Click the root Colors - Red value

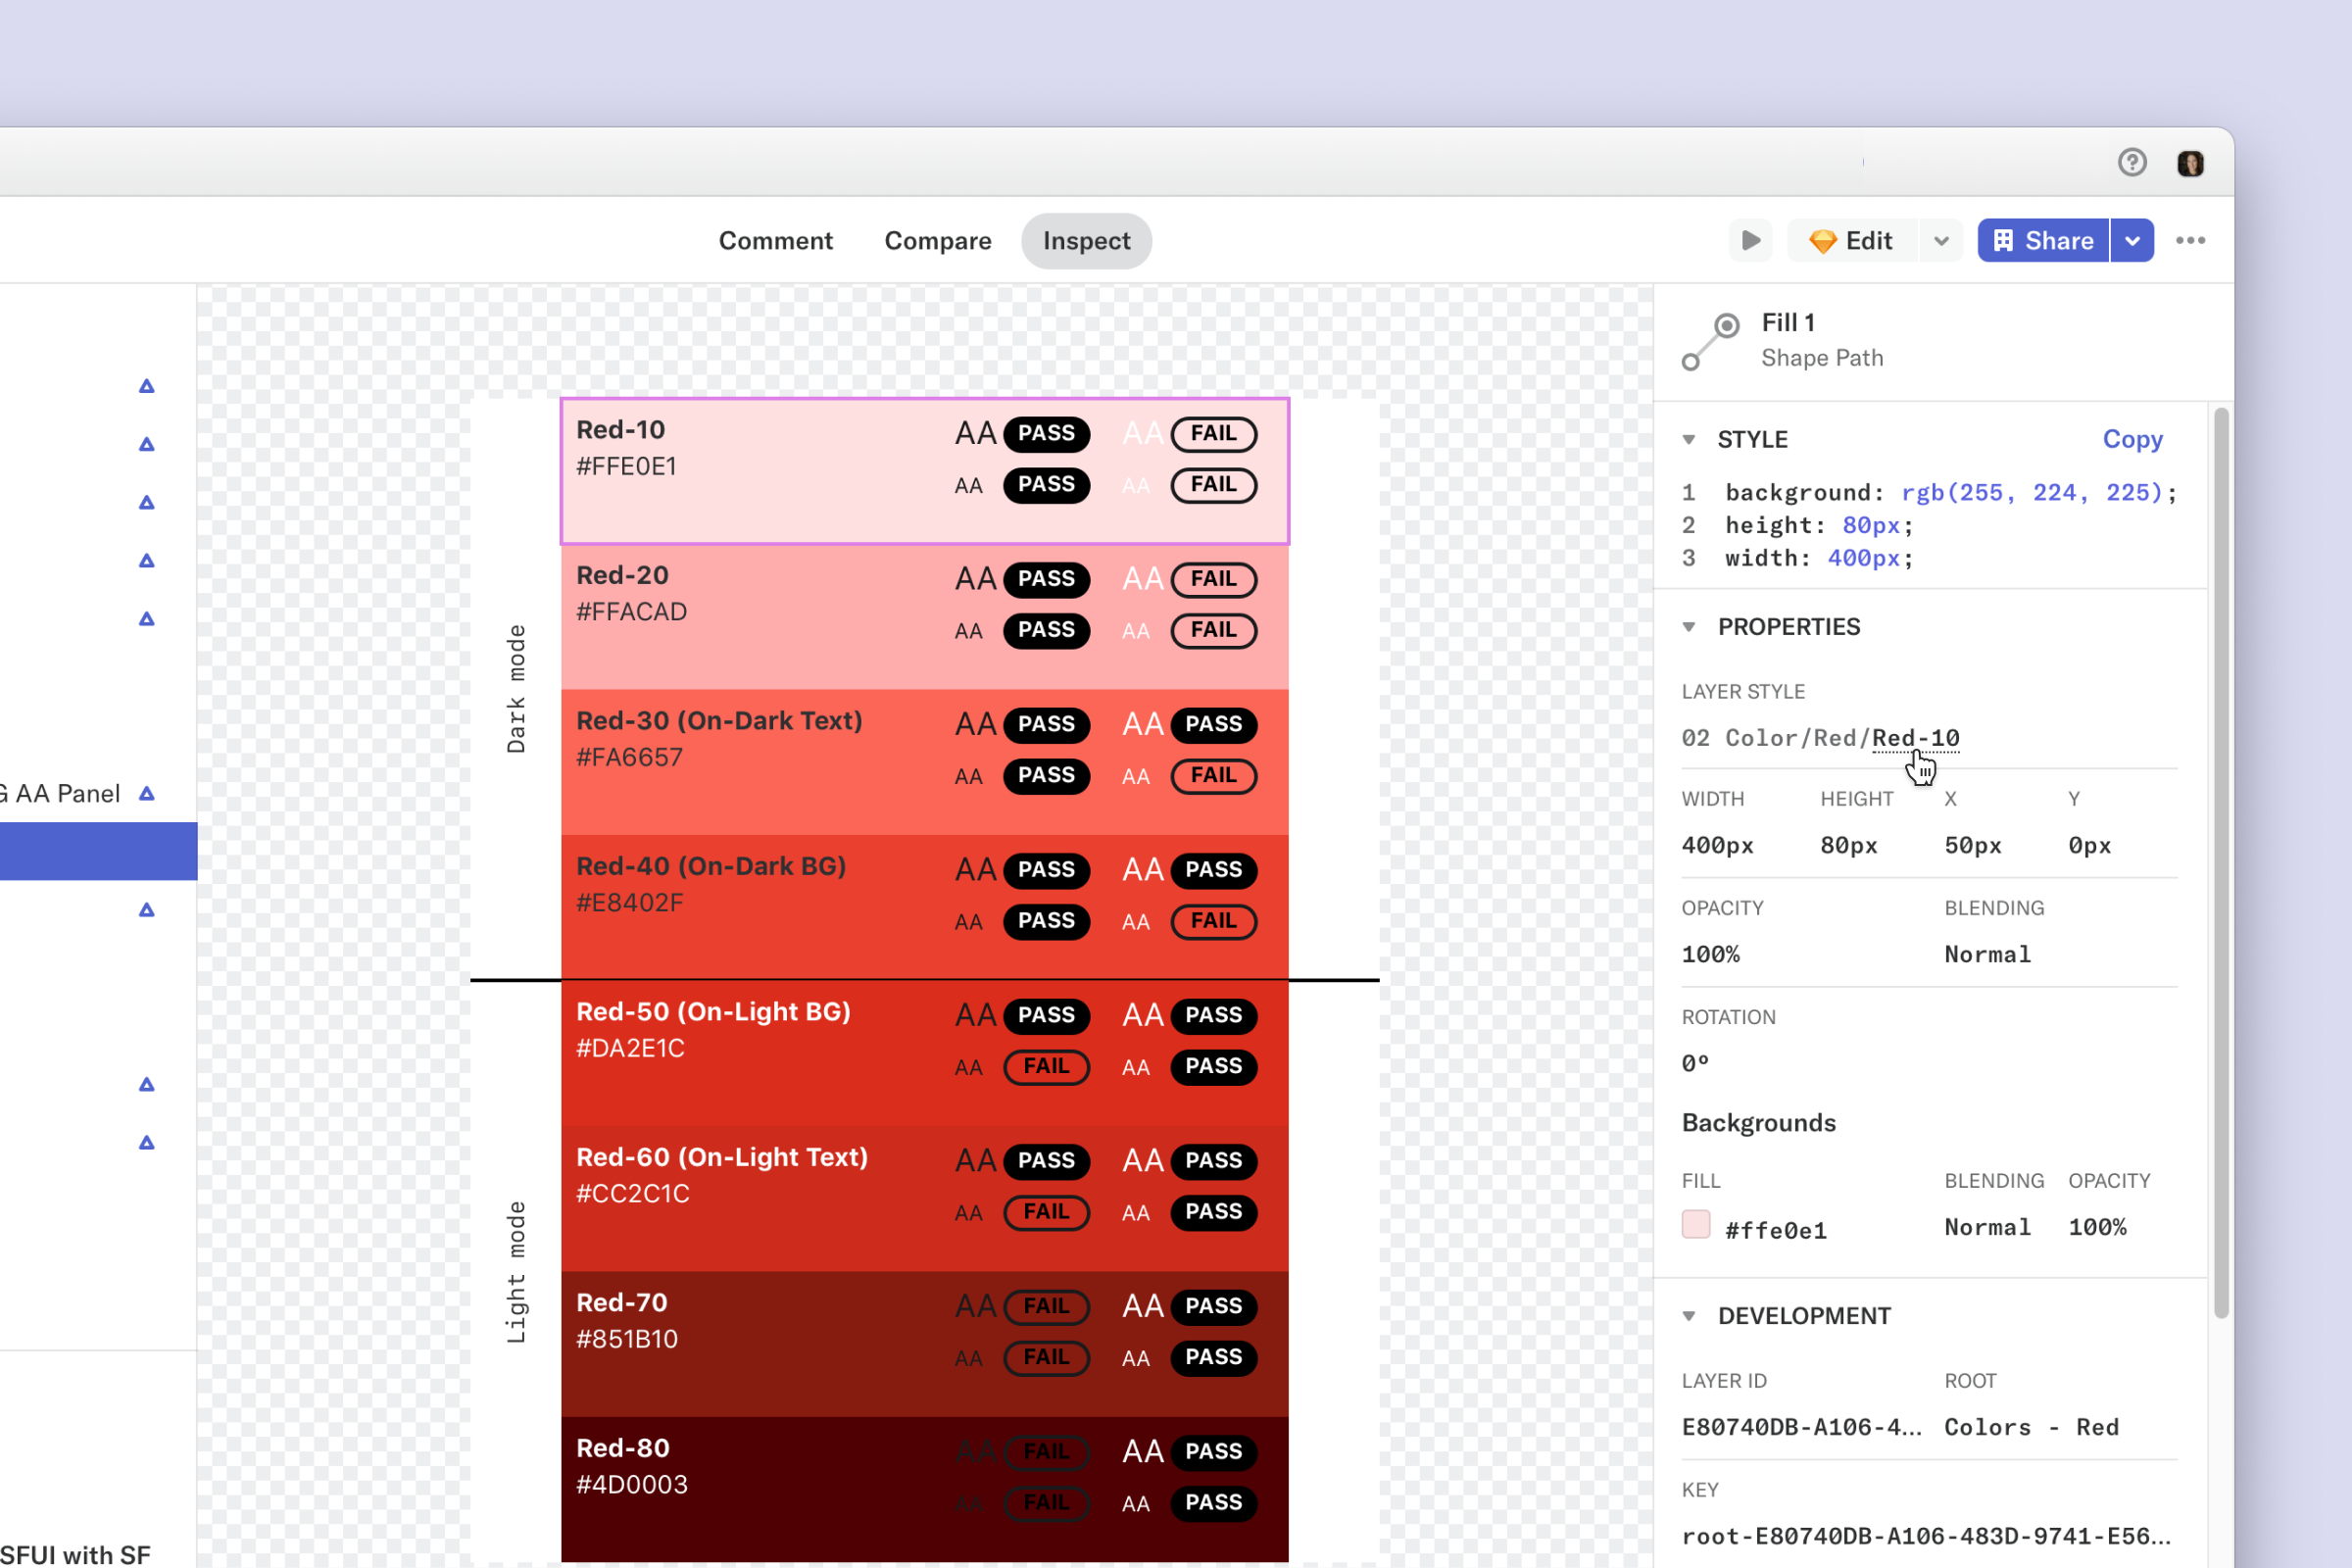(x=2031, y=1428)
